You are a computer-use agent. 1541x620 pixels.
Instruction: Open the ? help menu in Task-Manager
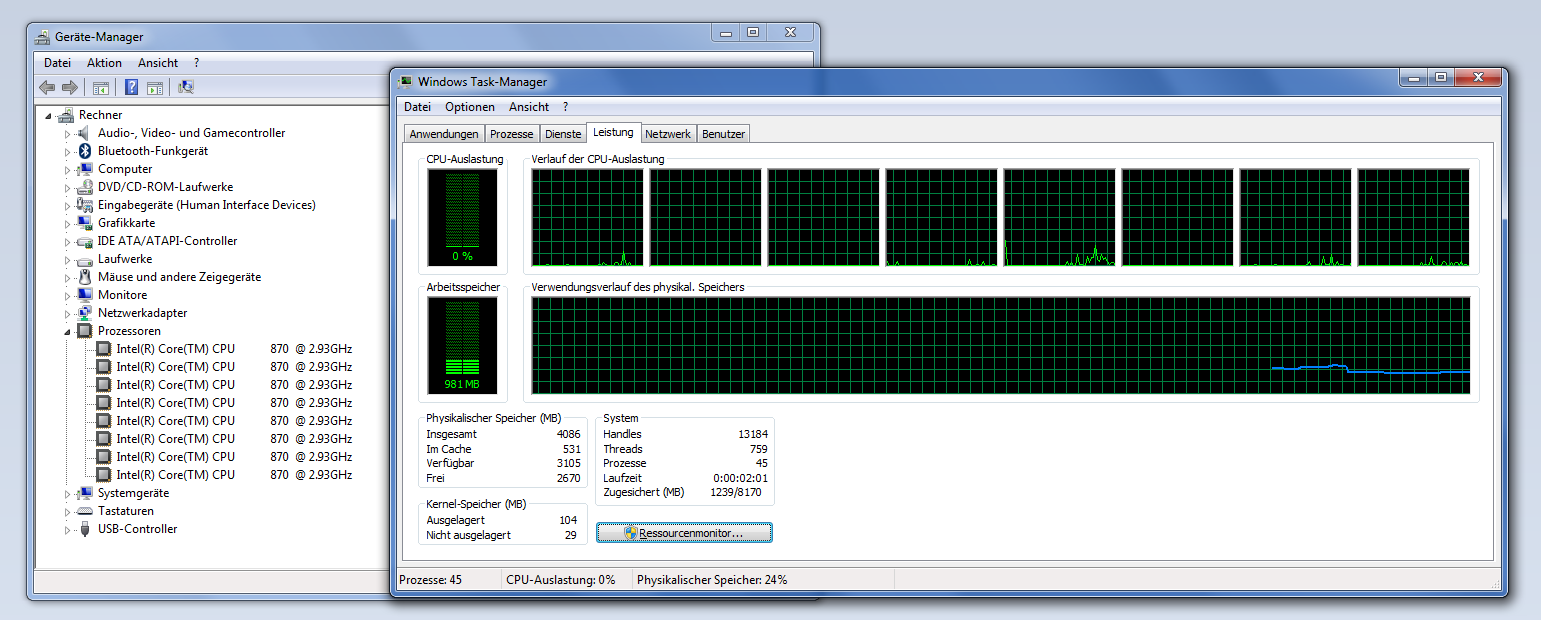(565, 107)
